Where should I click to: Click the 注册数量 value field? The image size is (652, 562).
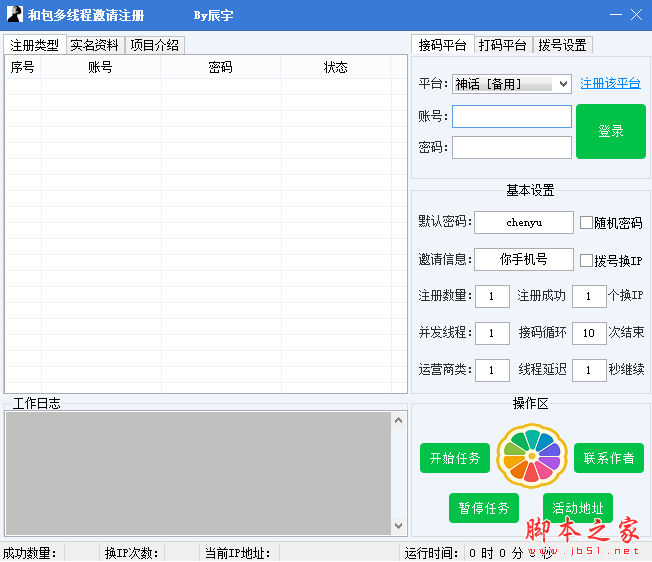pos(492,296)
